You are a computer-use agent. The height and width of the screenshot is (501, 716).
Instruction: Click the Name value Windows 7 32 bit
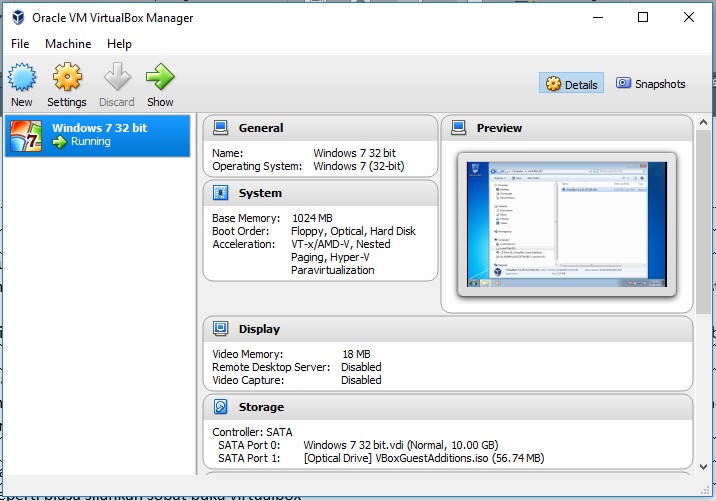point(354,153)
